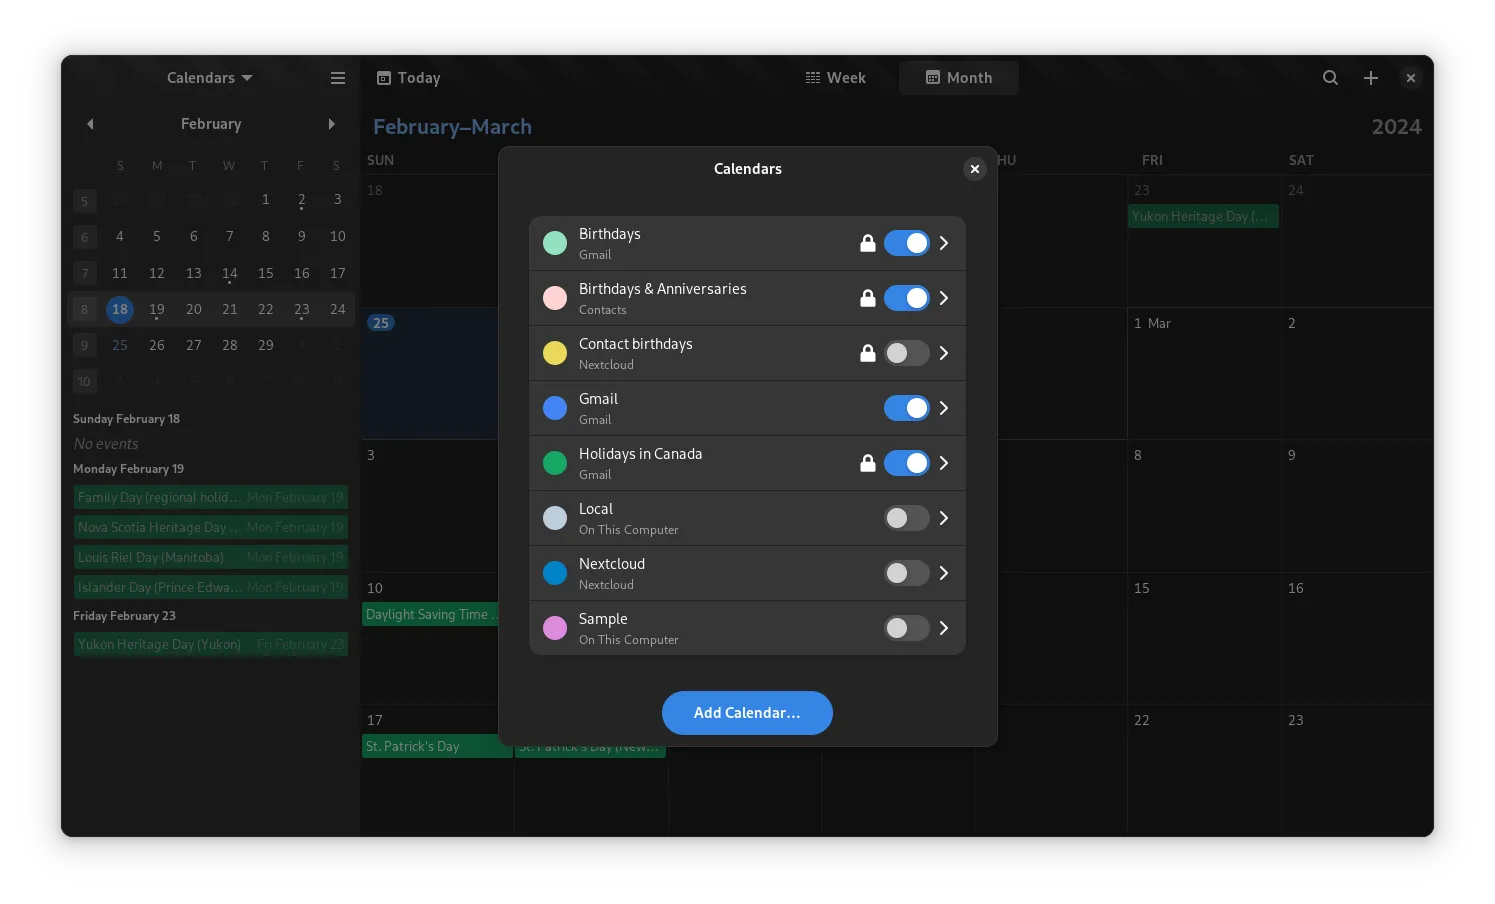
Task: Click lock icon on Contact birthdays row
Action: tap(868, 353)
